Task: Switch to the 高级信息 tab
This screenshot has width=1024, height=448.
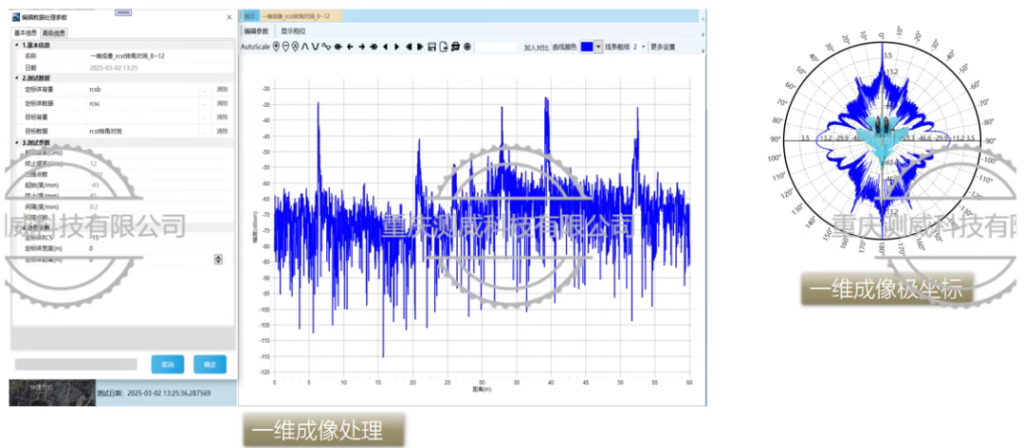Action: (x=53, y=33)
